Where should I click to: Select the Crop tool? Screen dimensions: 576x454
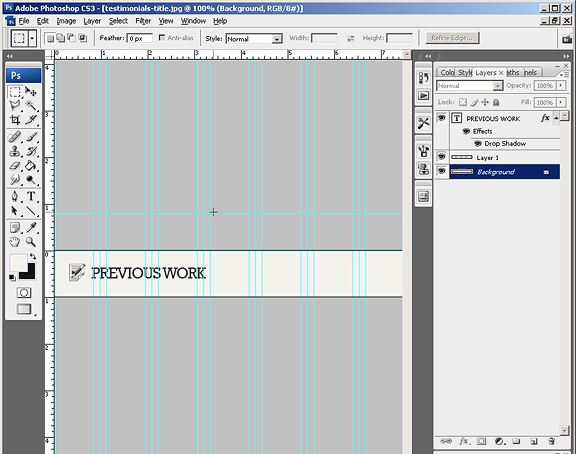coord(15,120)
